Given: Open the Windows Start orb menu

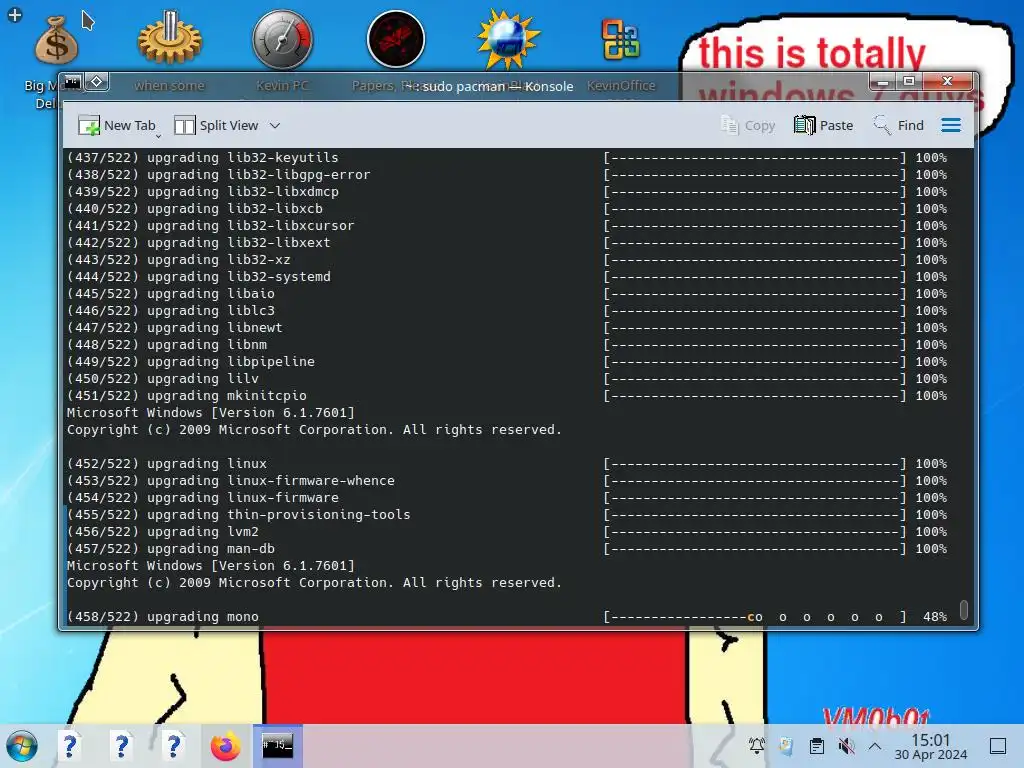Looking at the screenshot, I should [x=22, y=746].
